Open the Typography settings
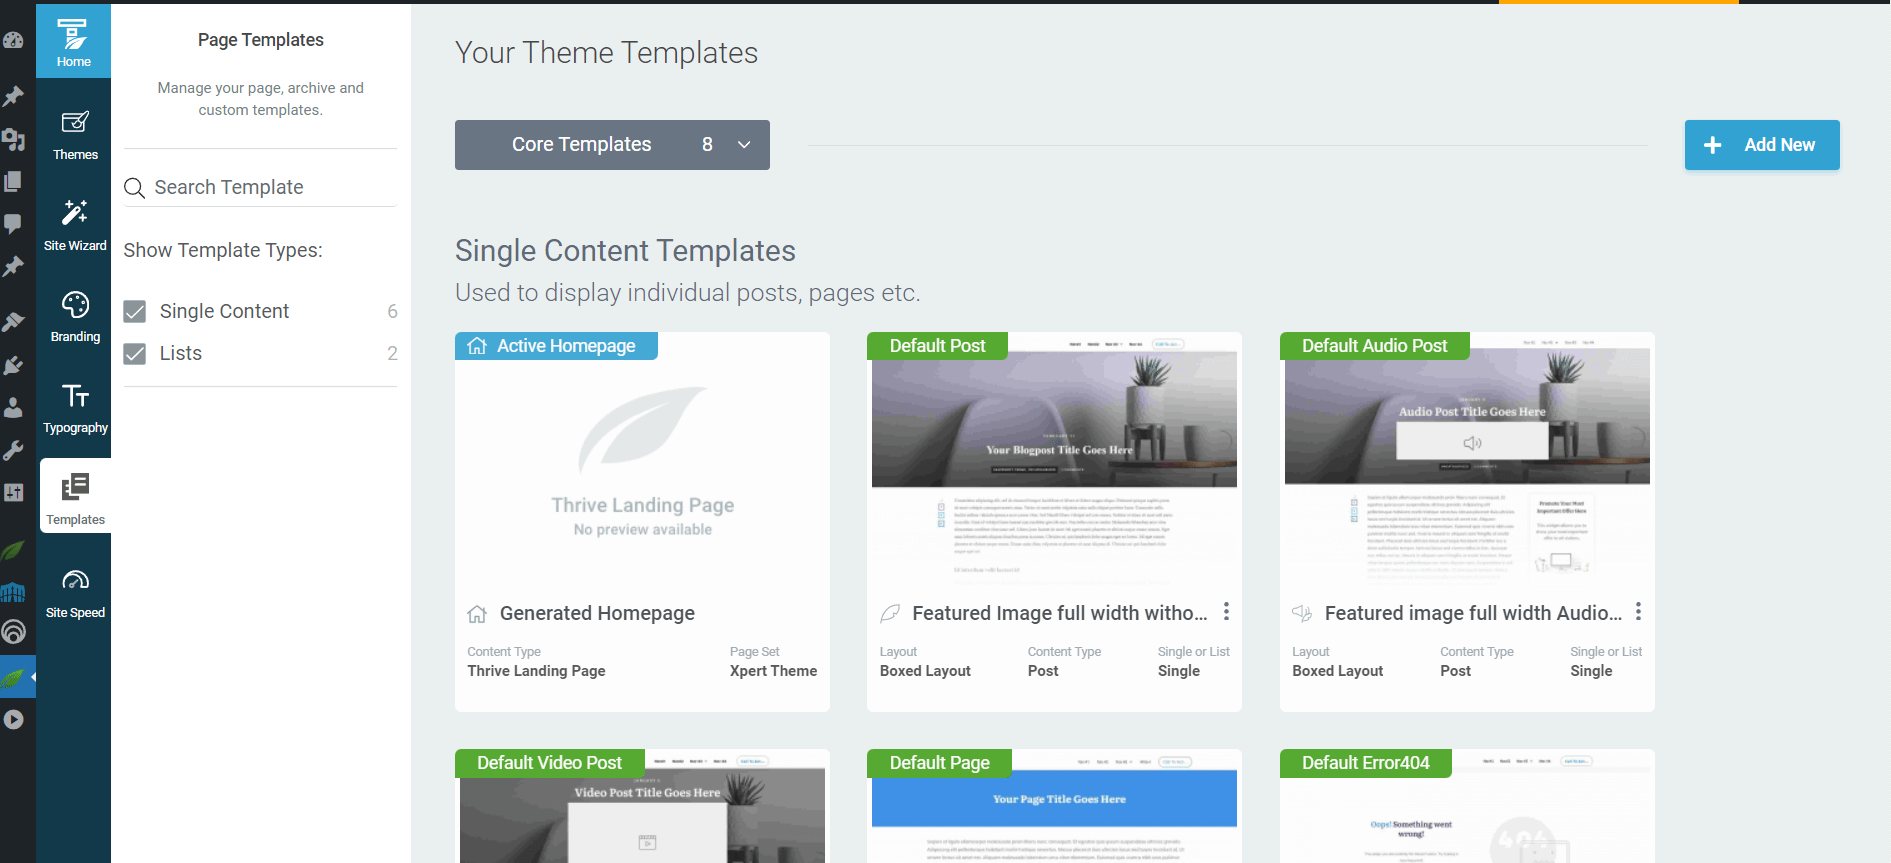The height and width of the screenshot is (863, 1891). click(75, 408)
